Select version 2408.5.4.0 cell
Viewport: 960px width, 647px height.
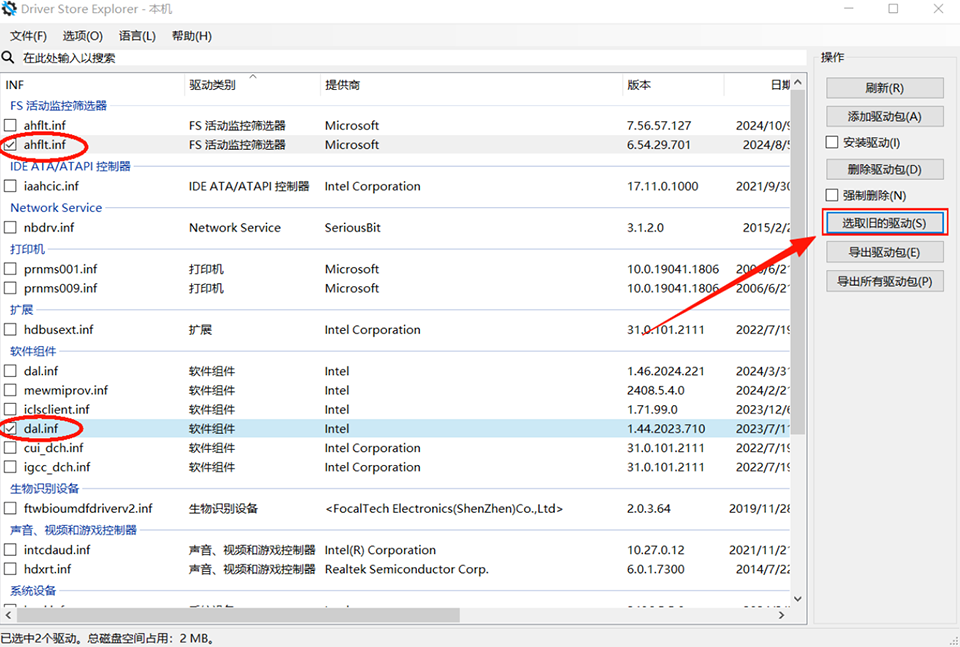click(x=656, y=390)
